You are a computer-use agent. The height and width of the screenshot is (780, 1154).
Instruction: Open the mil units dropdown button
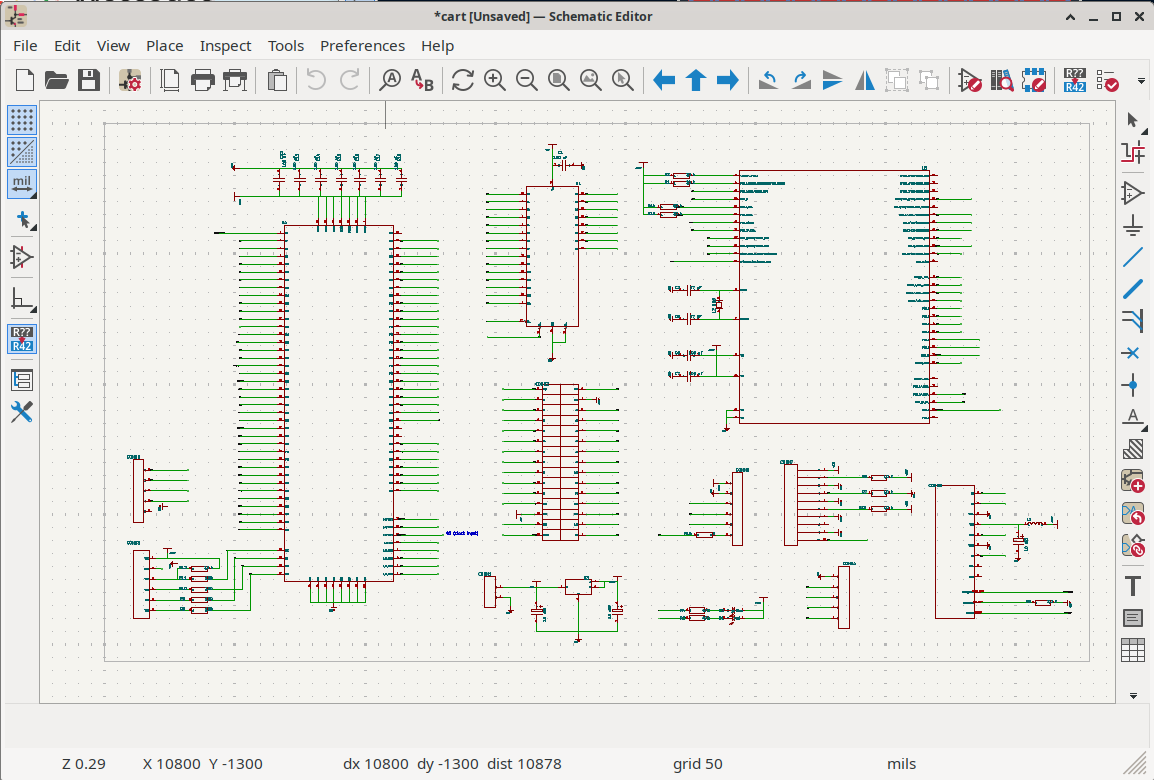[x=22, y=184]
